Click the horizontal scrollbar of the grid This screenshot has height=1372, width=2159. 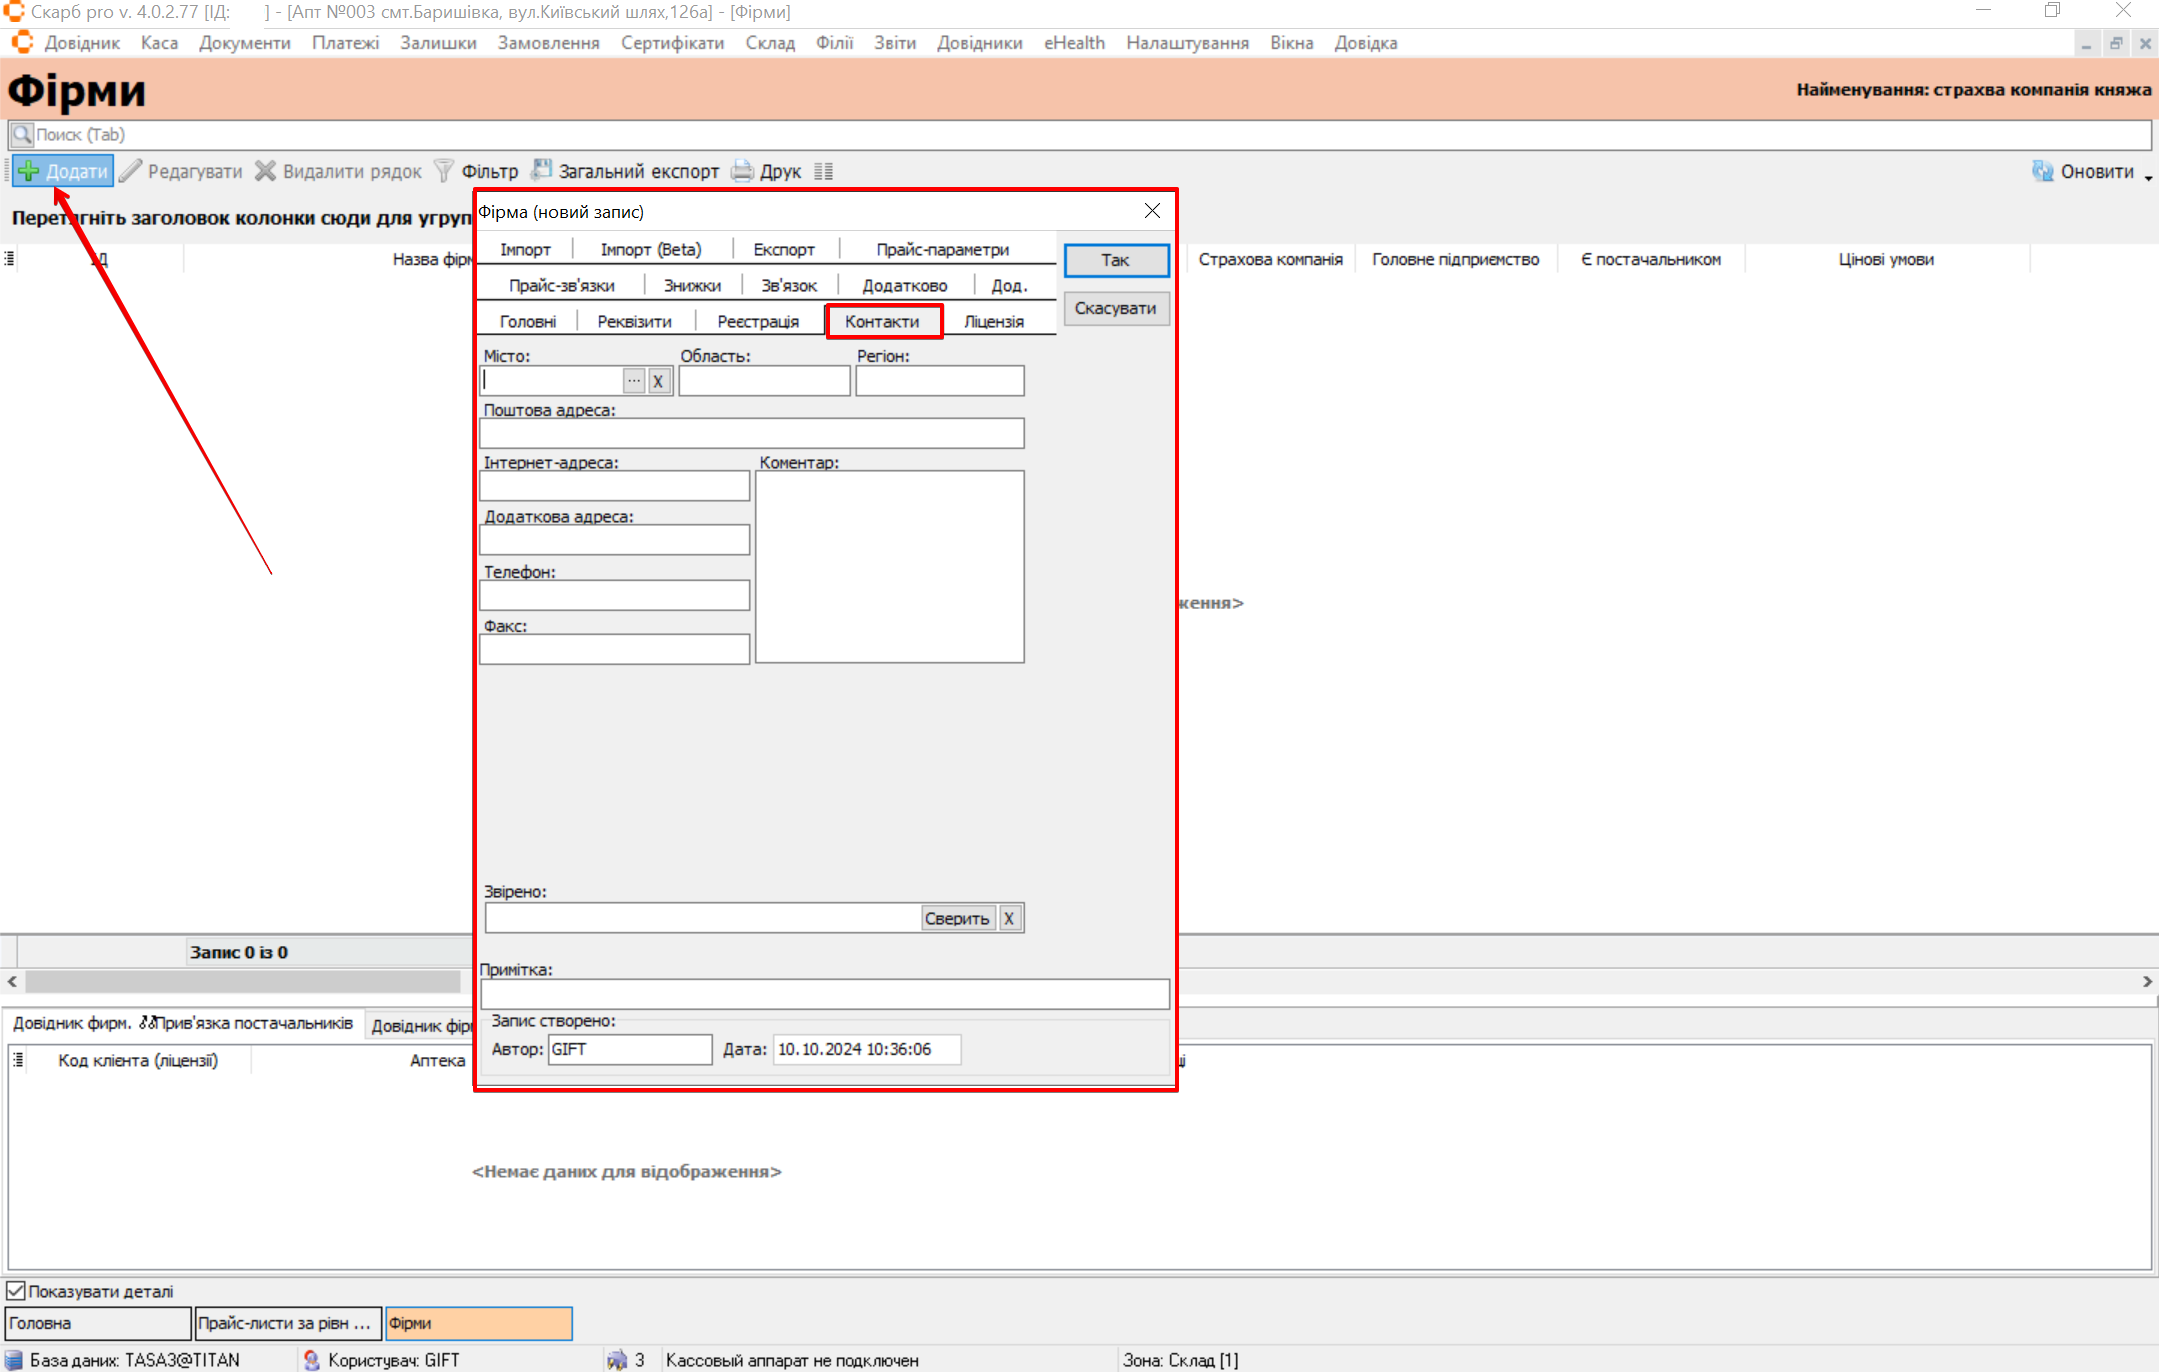pos(240,982)
